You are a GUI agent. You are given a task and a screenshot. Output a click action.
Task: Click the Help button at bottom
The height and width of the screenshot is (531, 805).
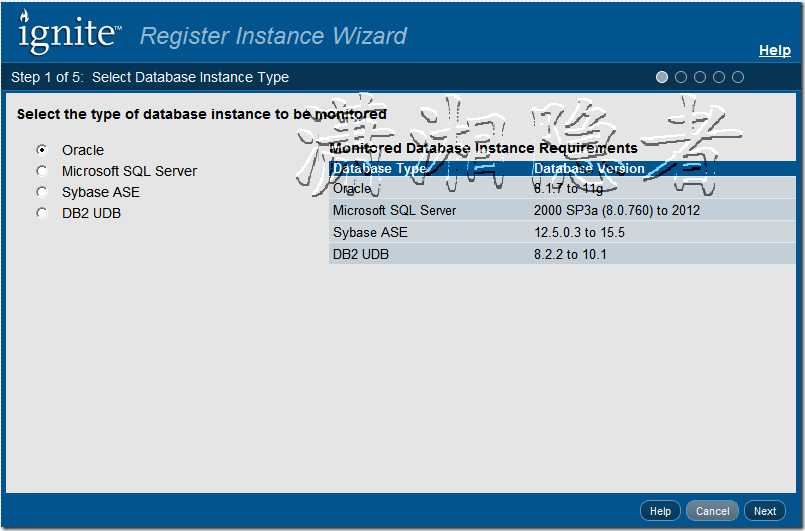click(x=660, y=511)
